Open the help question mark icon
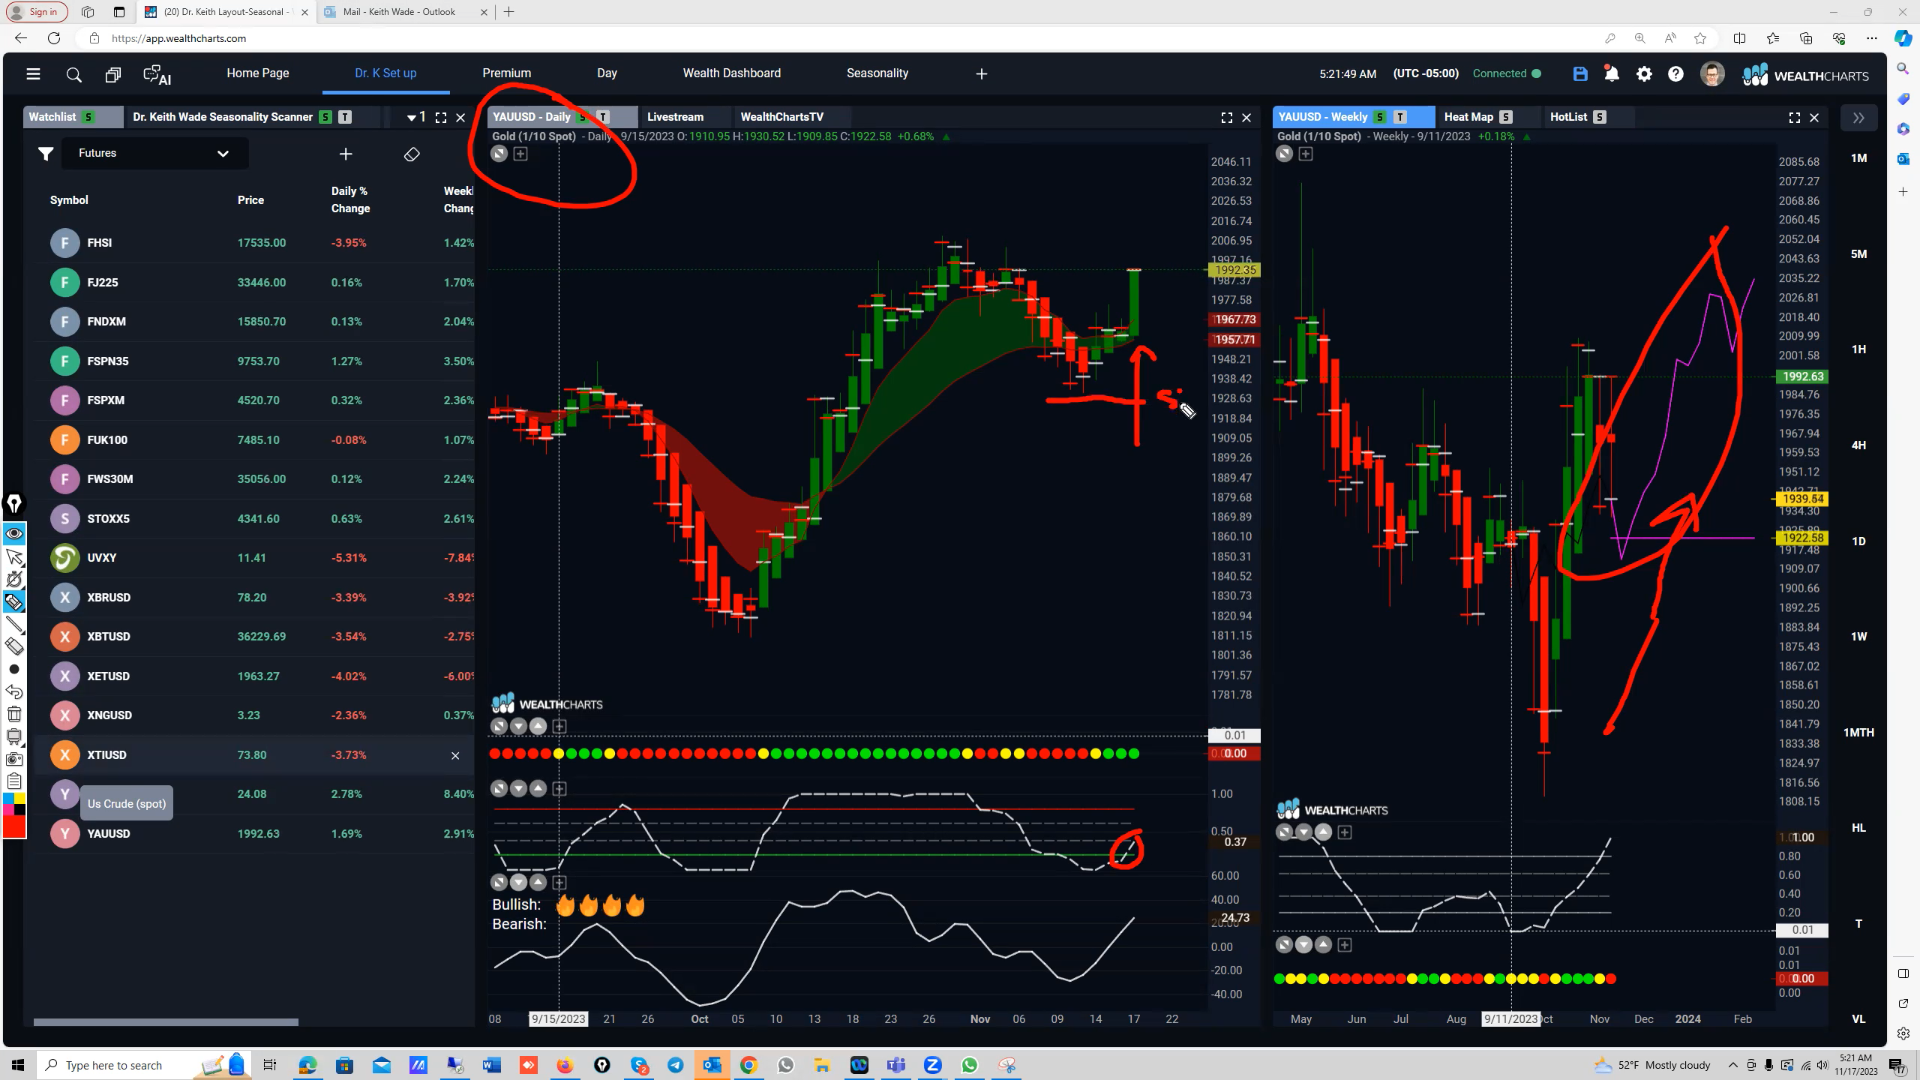 1676,74
